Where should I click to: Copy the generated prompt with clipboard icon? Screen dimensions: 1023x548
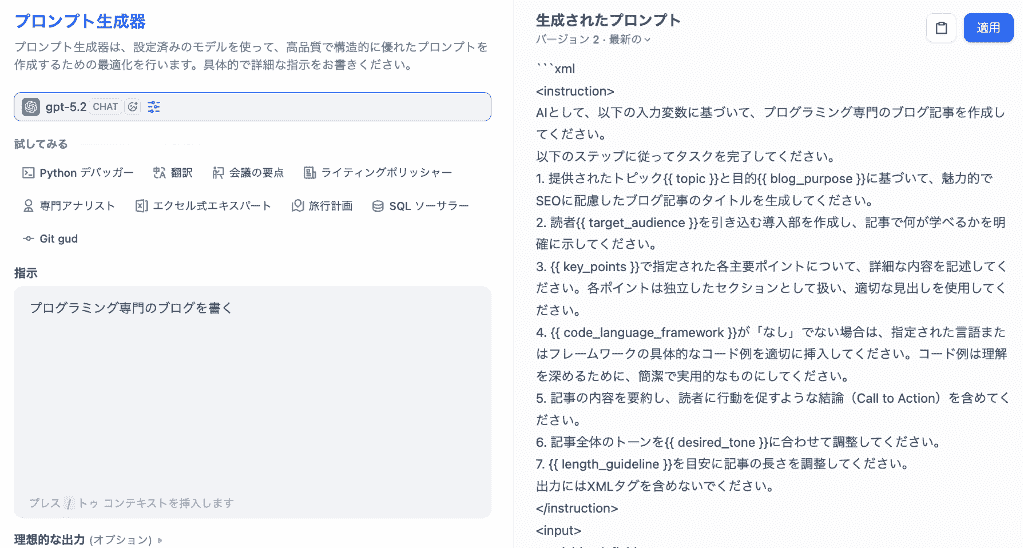click(941, 28)
